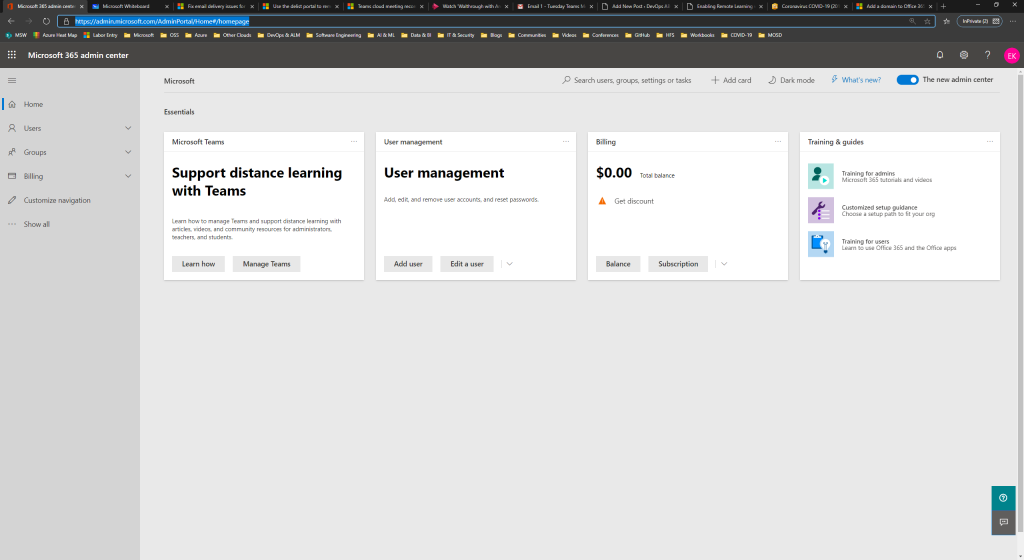The width and height of the screenshot is (1024, 560).
Task: Switch to the Add New Post DevOps tab
Action: (x=640, y=6)
